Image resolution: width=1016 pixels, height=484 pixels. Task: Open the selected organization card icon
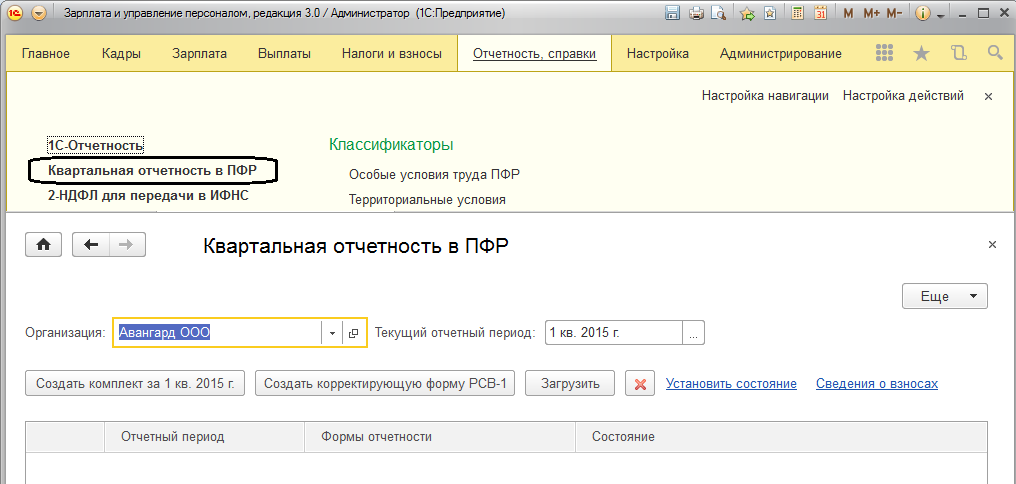pyautogui.click(x=354, y=333)
